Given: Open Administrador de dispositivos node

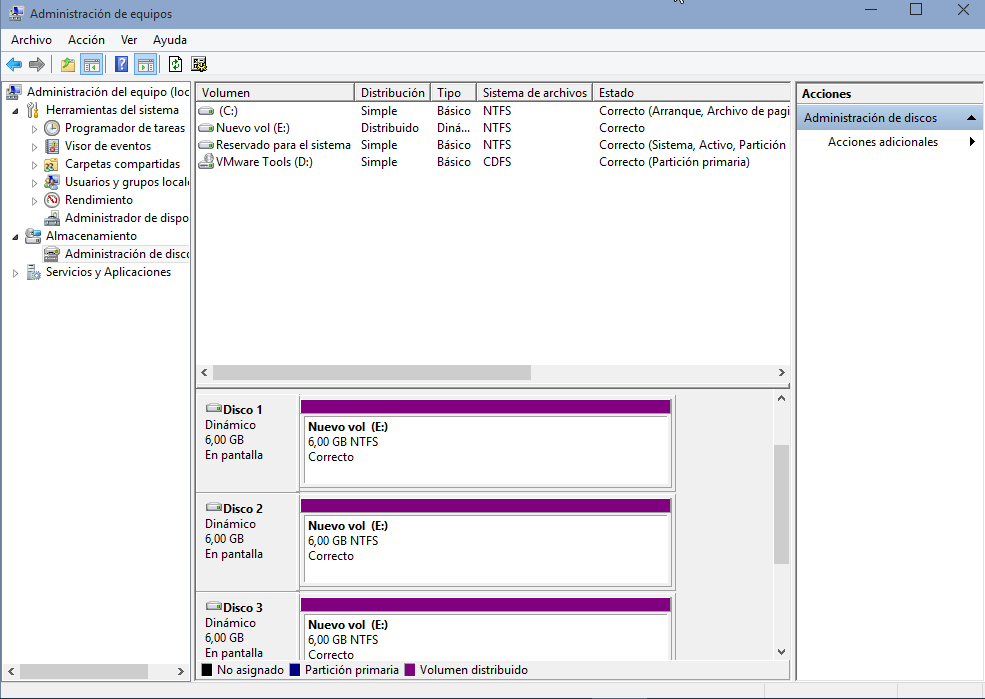Looking at the screenshot, I should pos(126,218).
